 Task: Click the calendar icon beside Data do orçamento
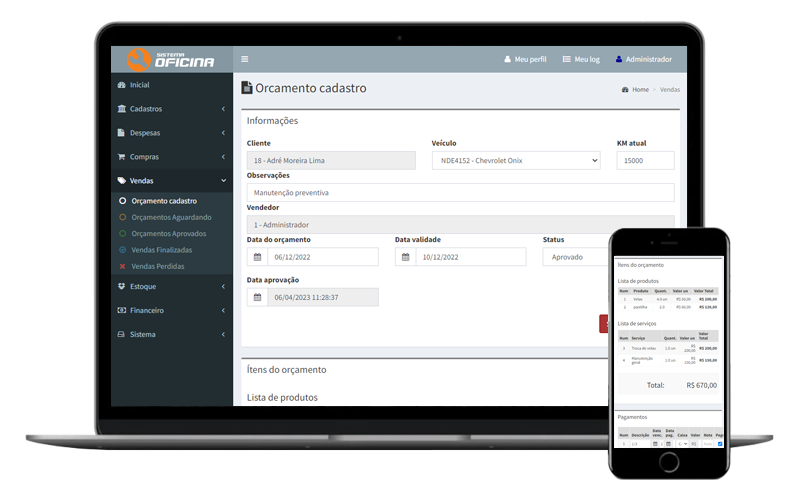pyautogui.click(x=257, y=257)
